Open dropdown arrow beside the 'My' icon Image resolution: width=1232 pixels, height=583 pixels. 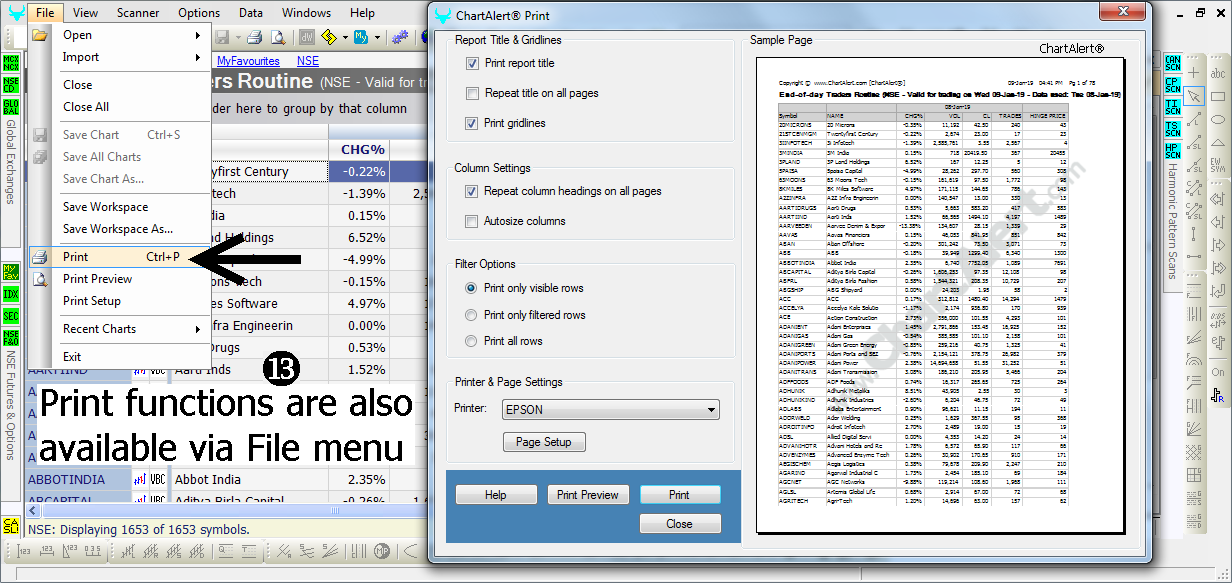377,38
